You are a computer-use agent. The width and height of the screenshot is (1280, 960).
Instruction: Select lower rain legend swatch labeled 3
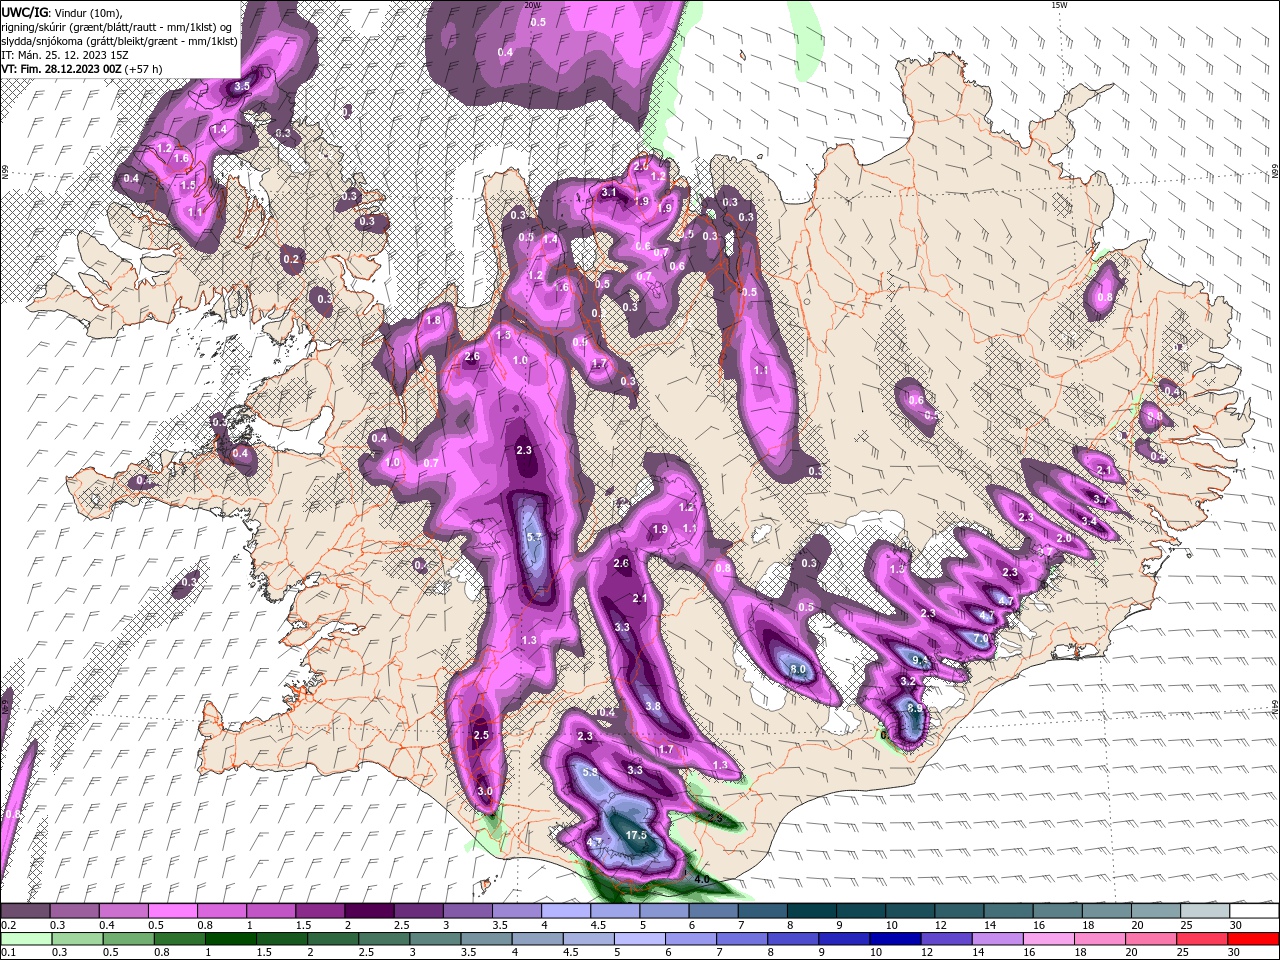point(435,939)
